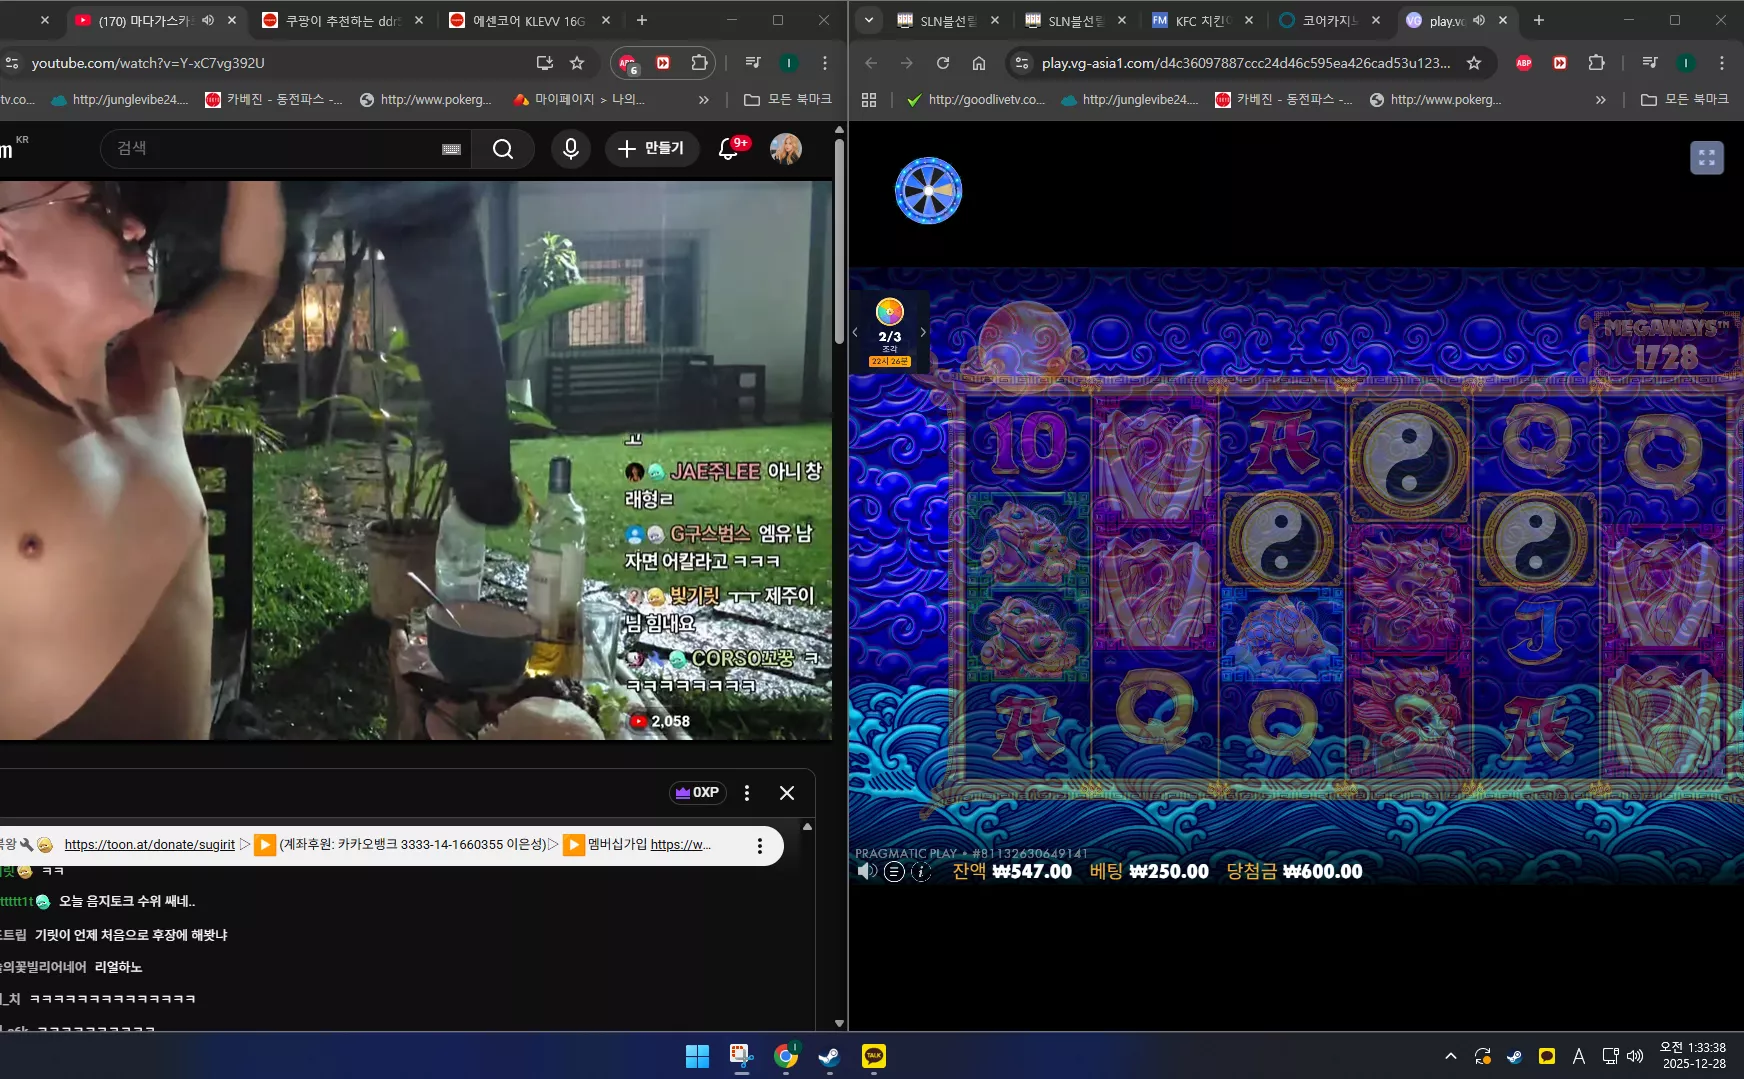Close the live chat panel
Viewport: 1744px width, 1079px height.
coord(787,793)
